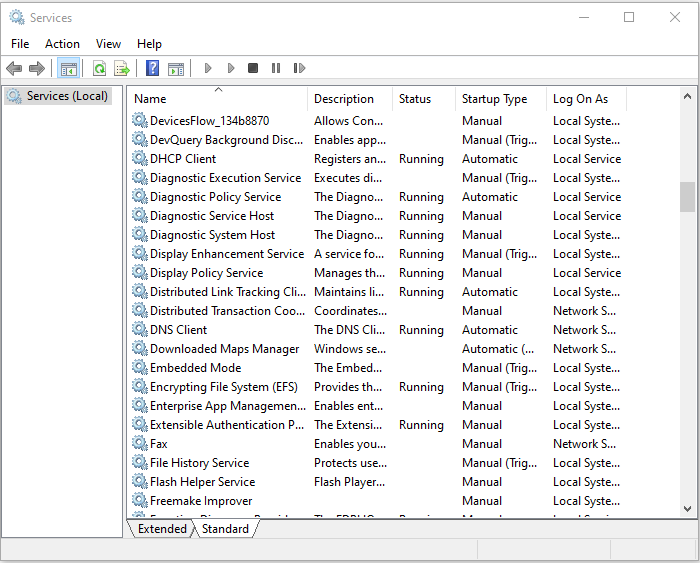Open the Action menu

(62, 44)
